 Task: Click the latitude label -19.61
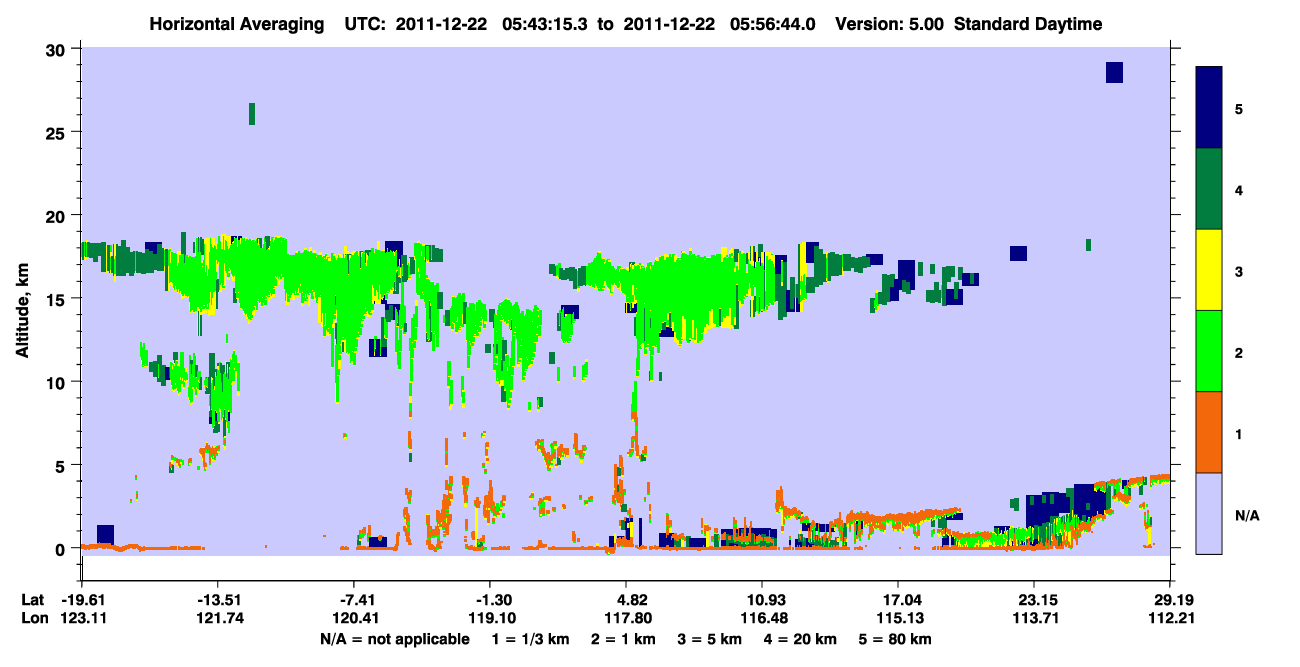point(82,600)
